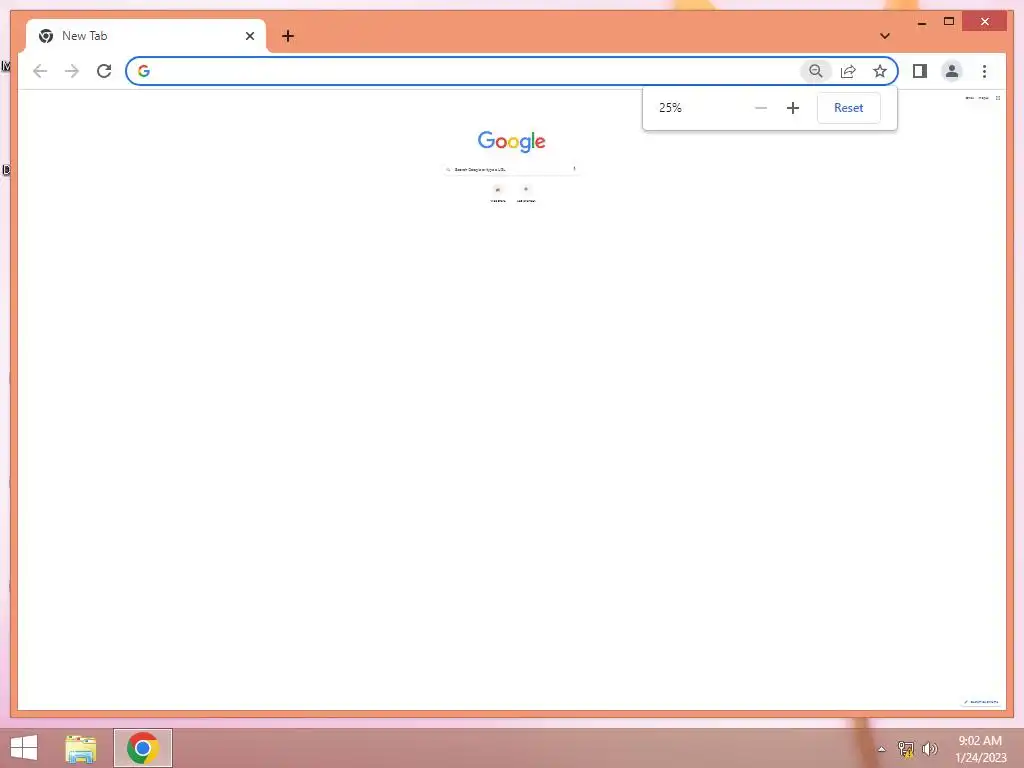The width and height of the screenshot is (1024, 768).
Task: Reset the page zoom level
Action: point(848,108)
